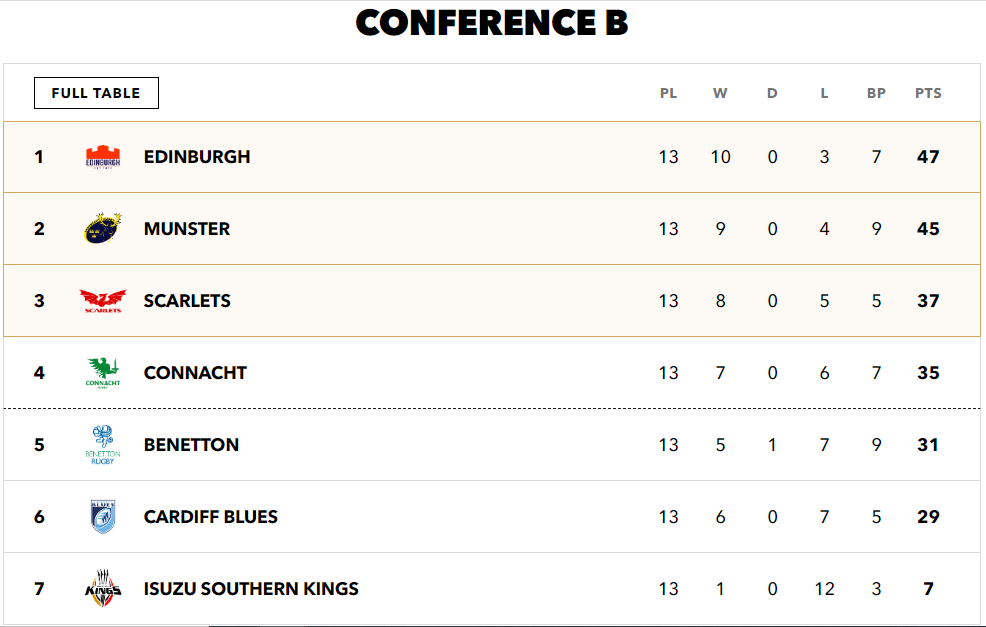Click Edinburgh's 47 points value

click(x=928, y=157)
